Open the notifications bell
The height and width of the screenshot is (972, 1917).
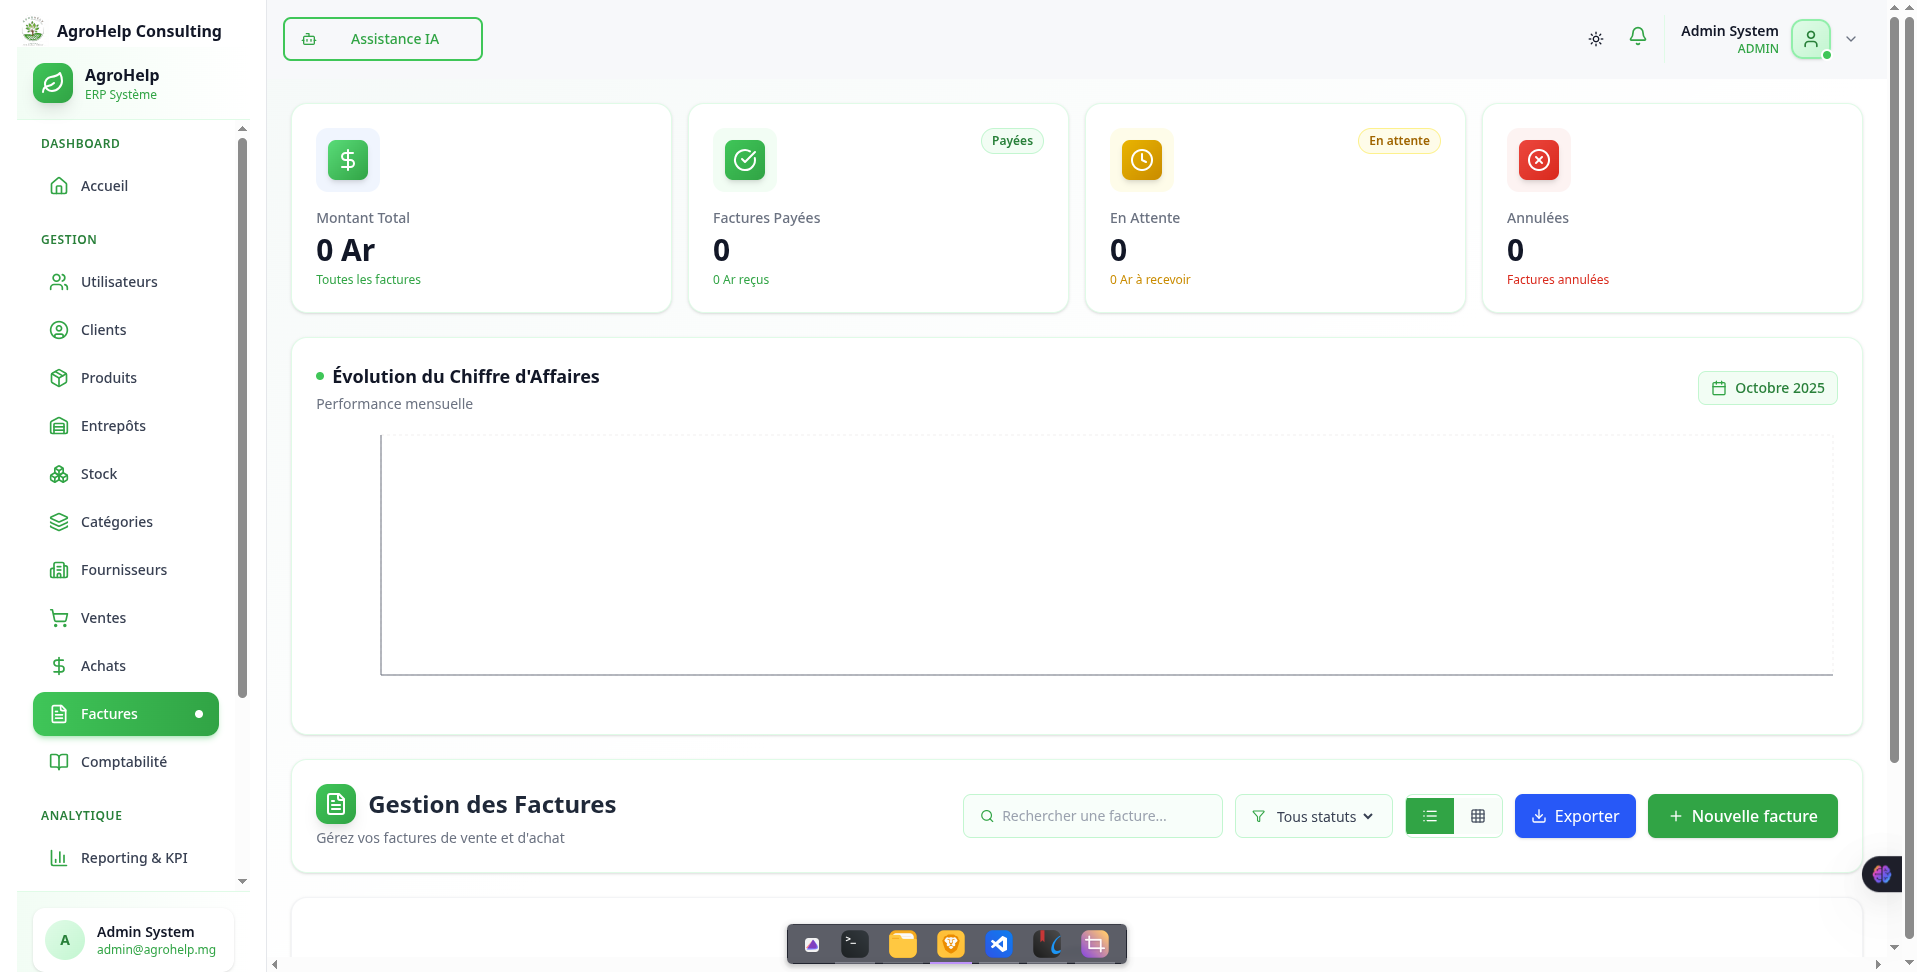click(1637, 37)
